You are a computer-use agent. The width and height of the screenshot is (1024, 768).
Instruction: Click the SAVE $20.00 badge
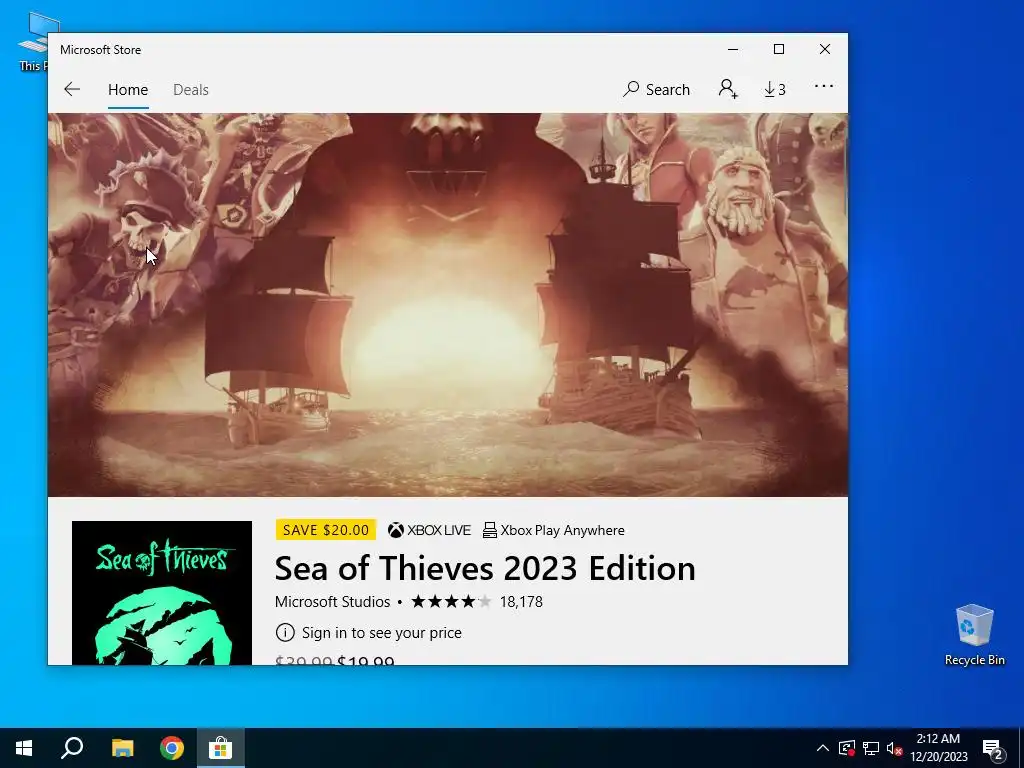click(326, 530)
